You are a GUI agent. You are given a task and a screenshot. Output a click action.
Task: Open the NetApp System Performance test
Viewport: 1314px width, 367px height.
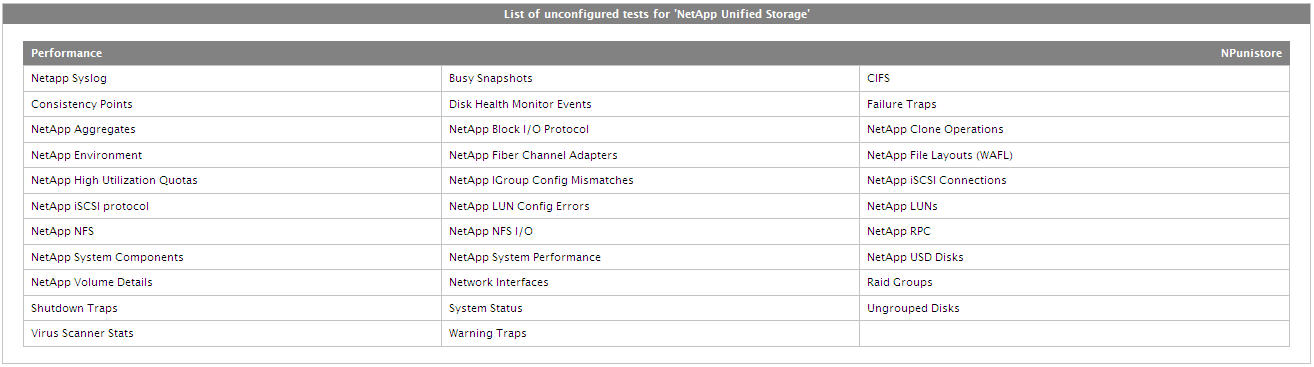click(x=525, y=257)
